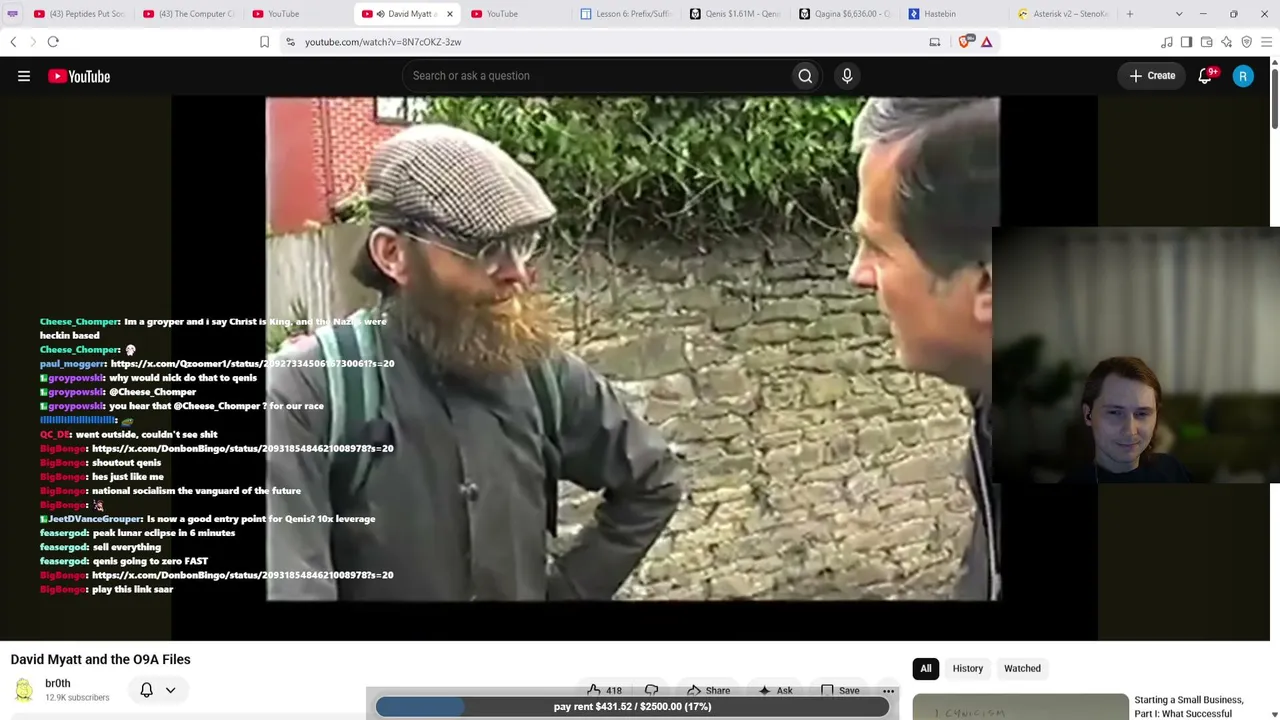Open the Brave Shields lion icon
The height and width of the screenshot is (720, 1280).
(x=966, y=42)
